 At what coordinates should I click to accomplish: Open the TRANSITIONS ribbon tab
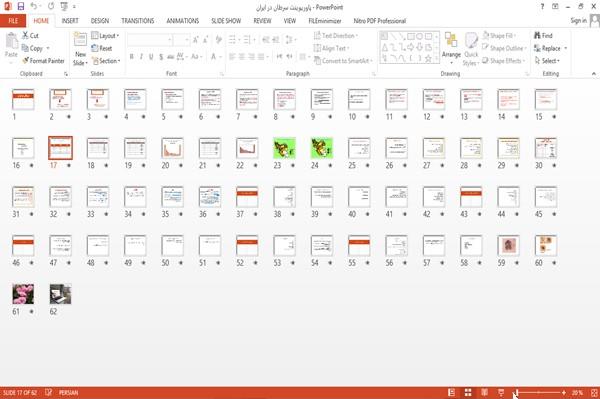click(138, 21)
